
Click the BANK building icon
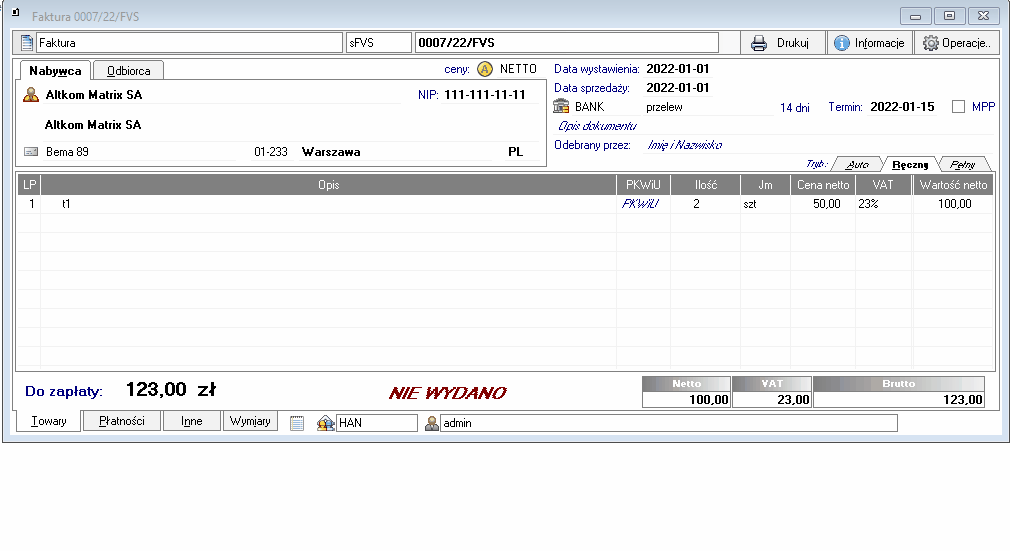(562, 107)
